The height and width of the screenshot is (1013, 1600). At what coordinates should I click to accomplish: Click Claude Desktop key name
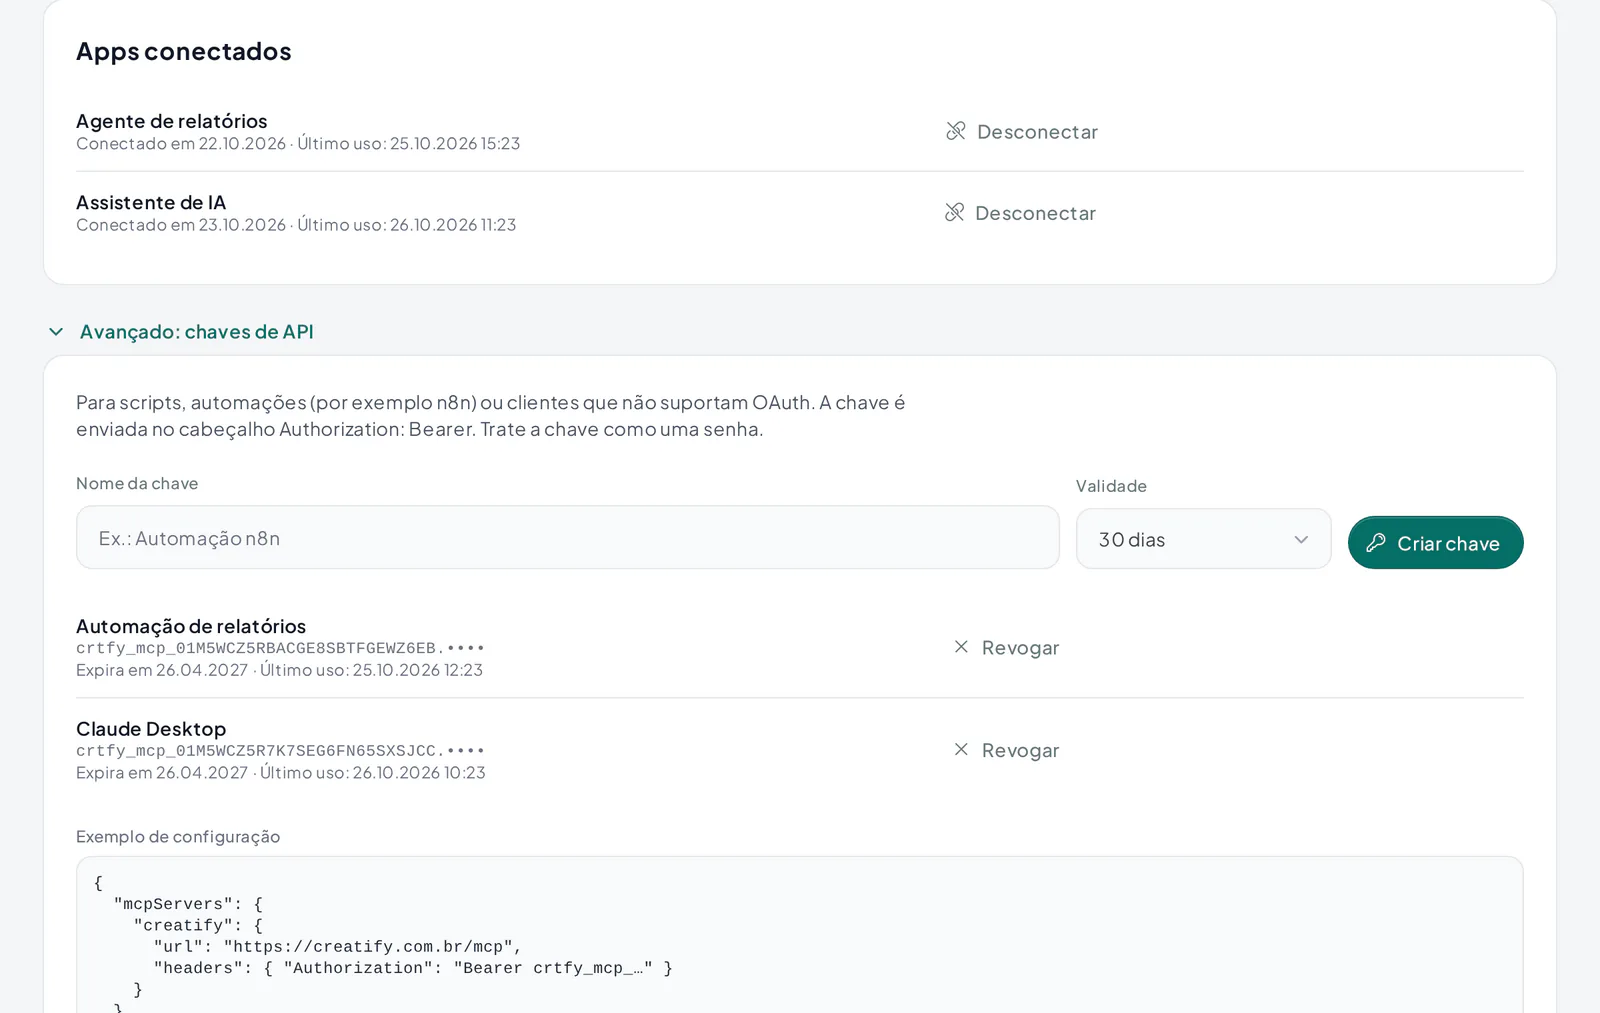click(x=151, y=729)
